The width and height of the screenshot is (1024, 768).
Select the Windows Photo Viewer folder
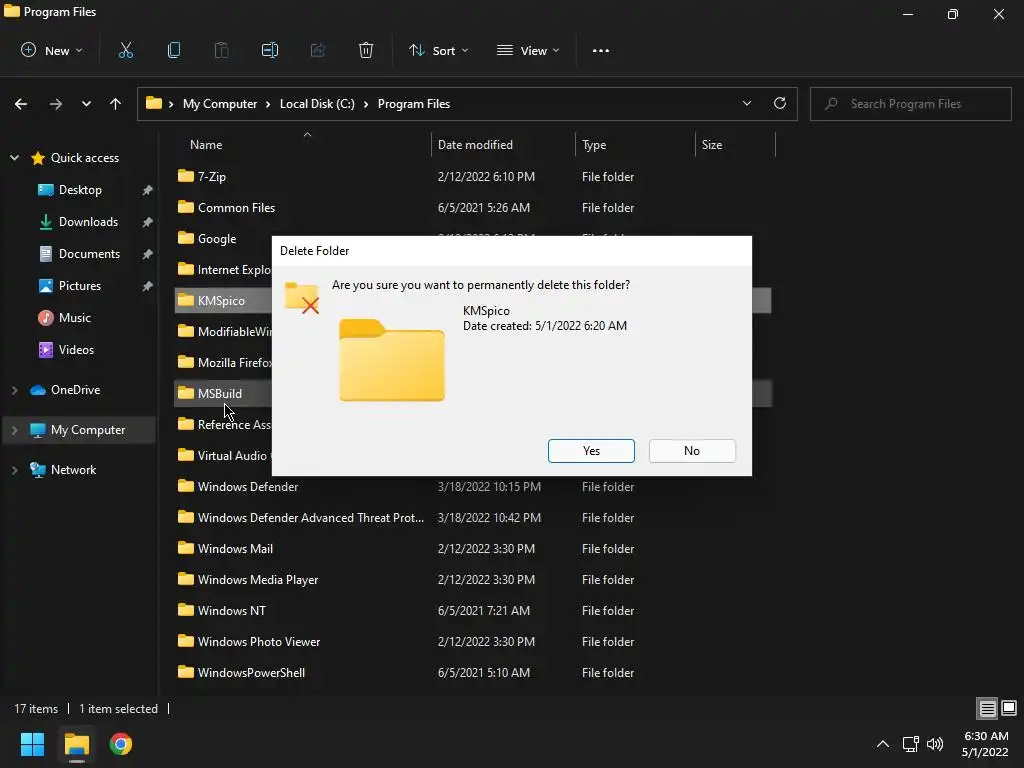coord(259,641)
